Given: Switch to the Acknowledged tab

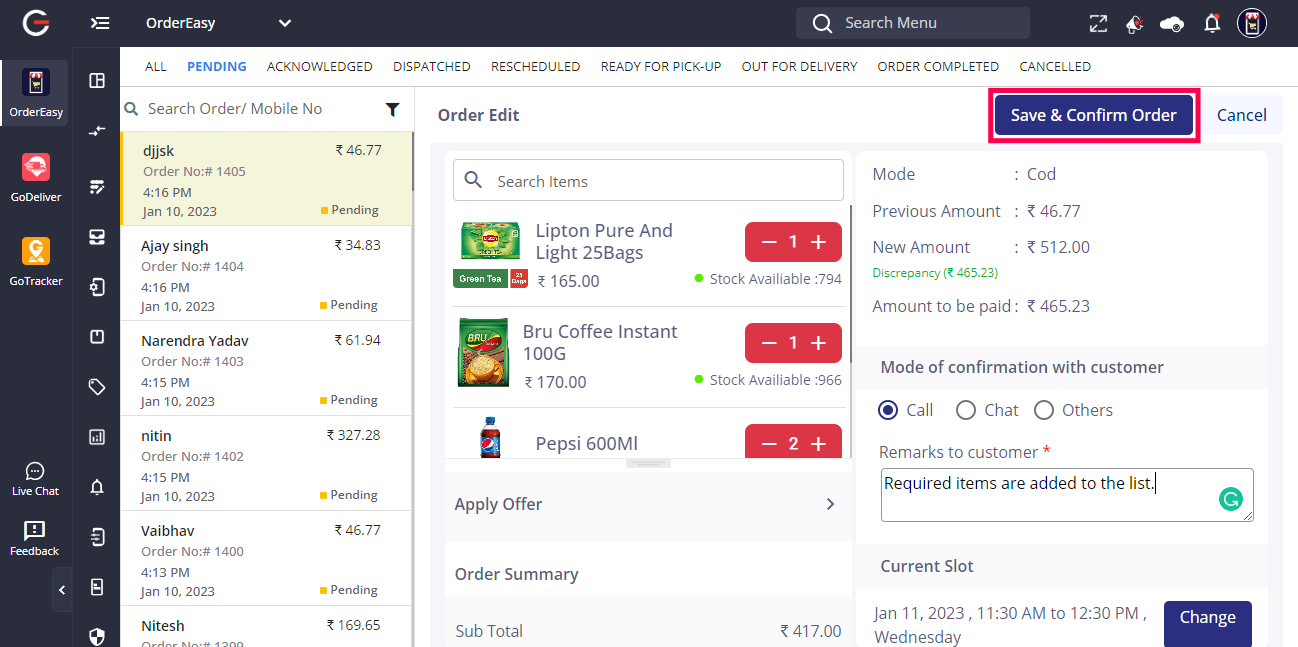Looking at the screenshot, I should (319, 67).
